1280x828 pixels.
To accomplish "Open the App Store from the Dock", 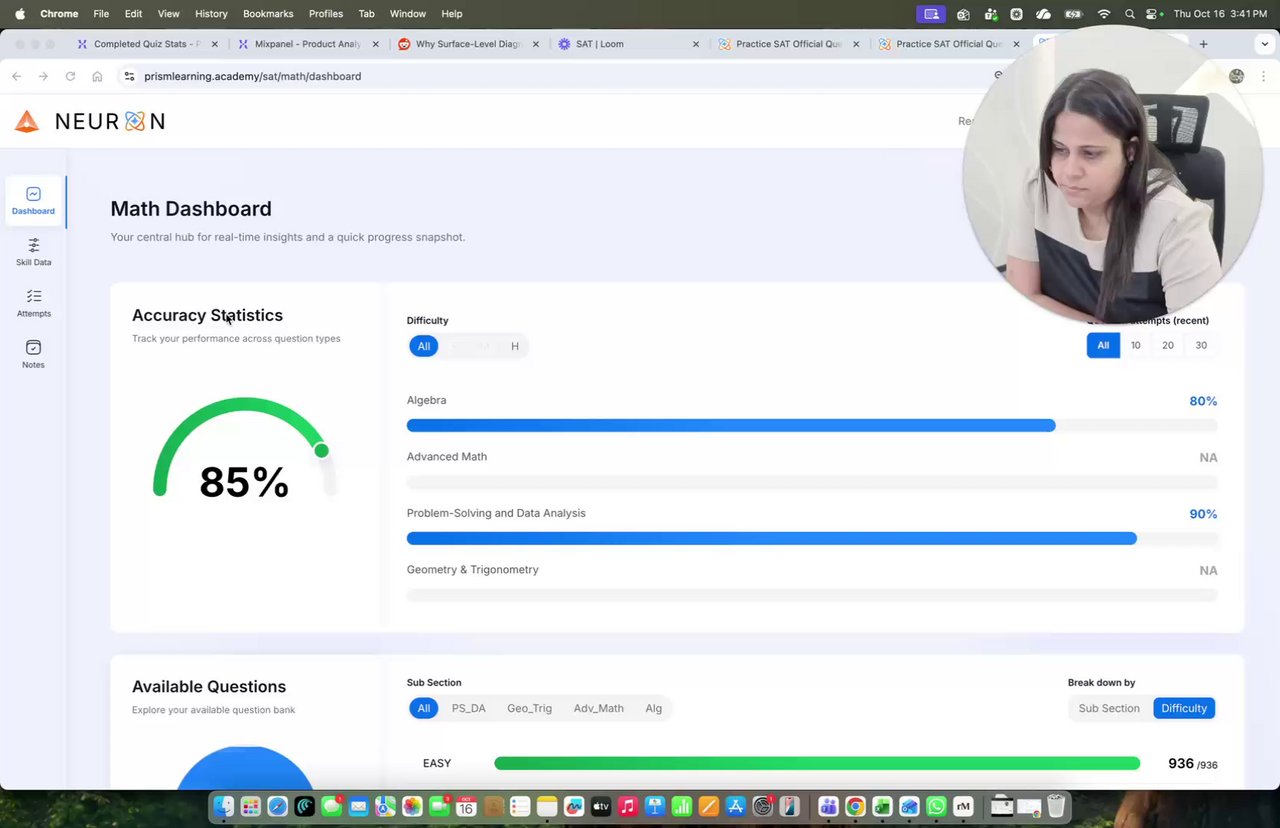I will [x=736, y=806].
